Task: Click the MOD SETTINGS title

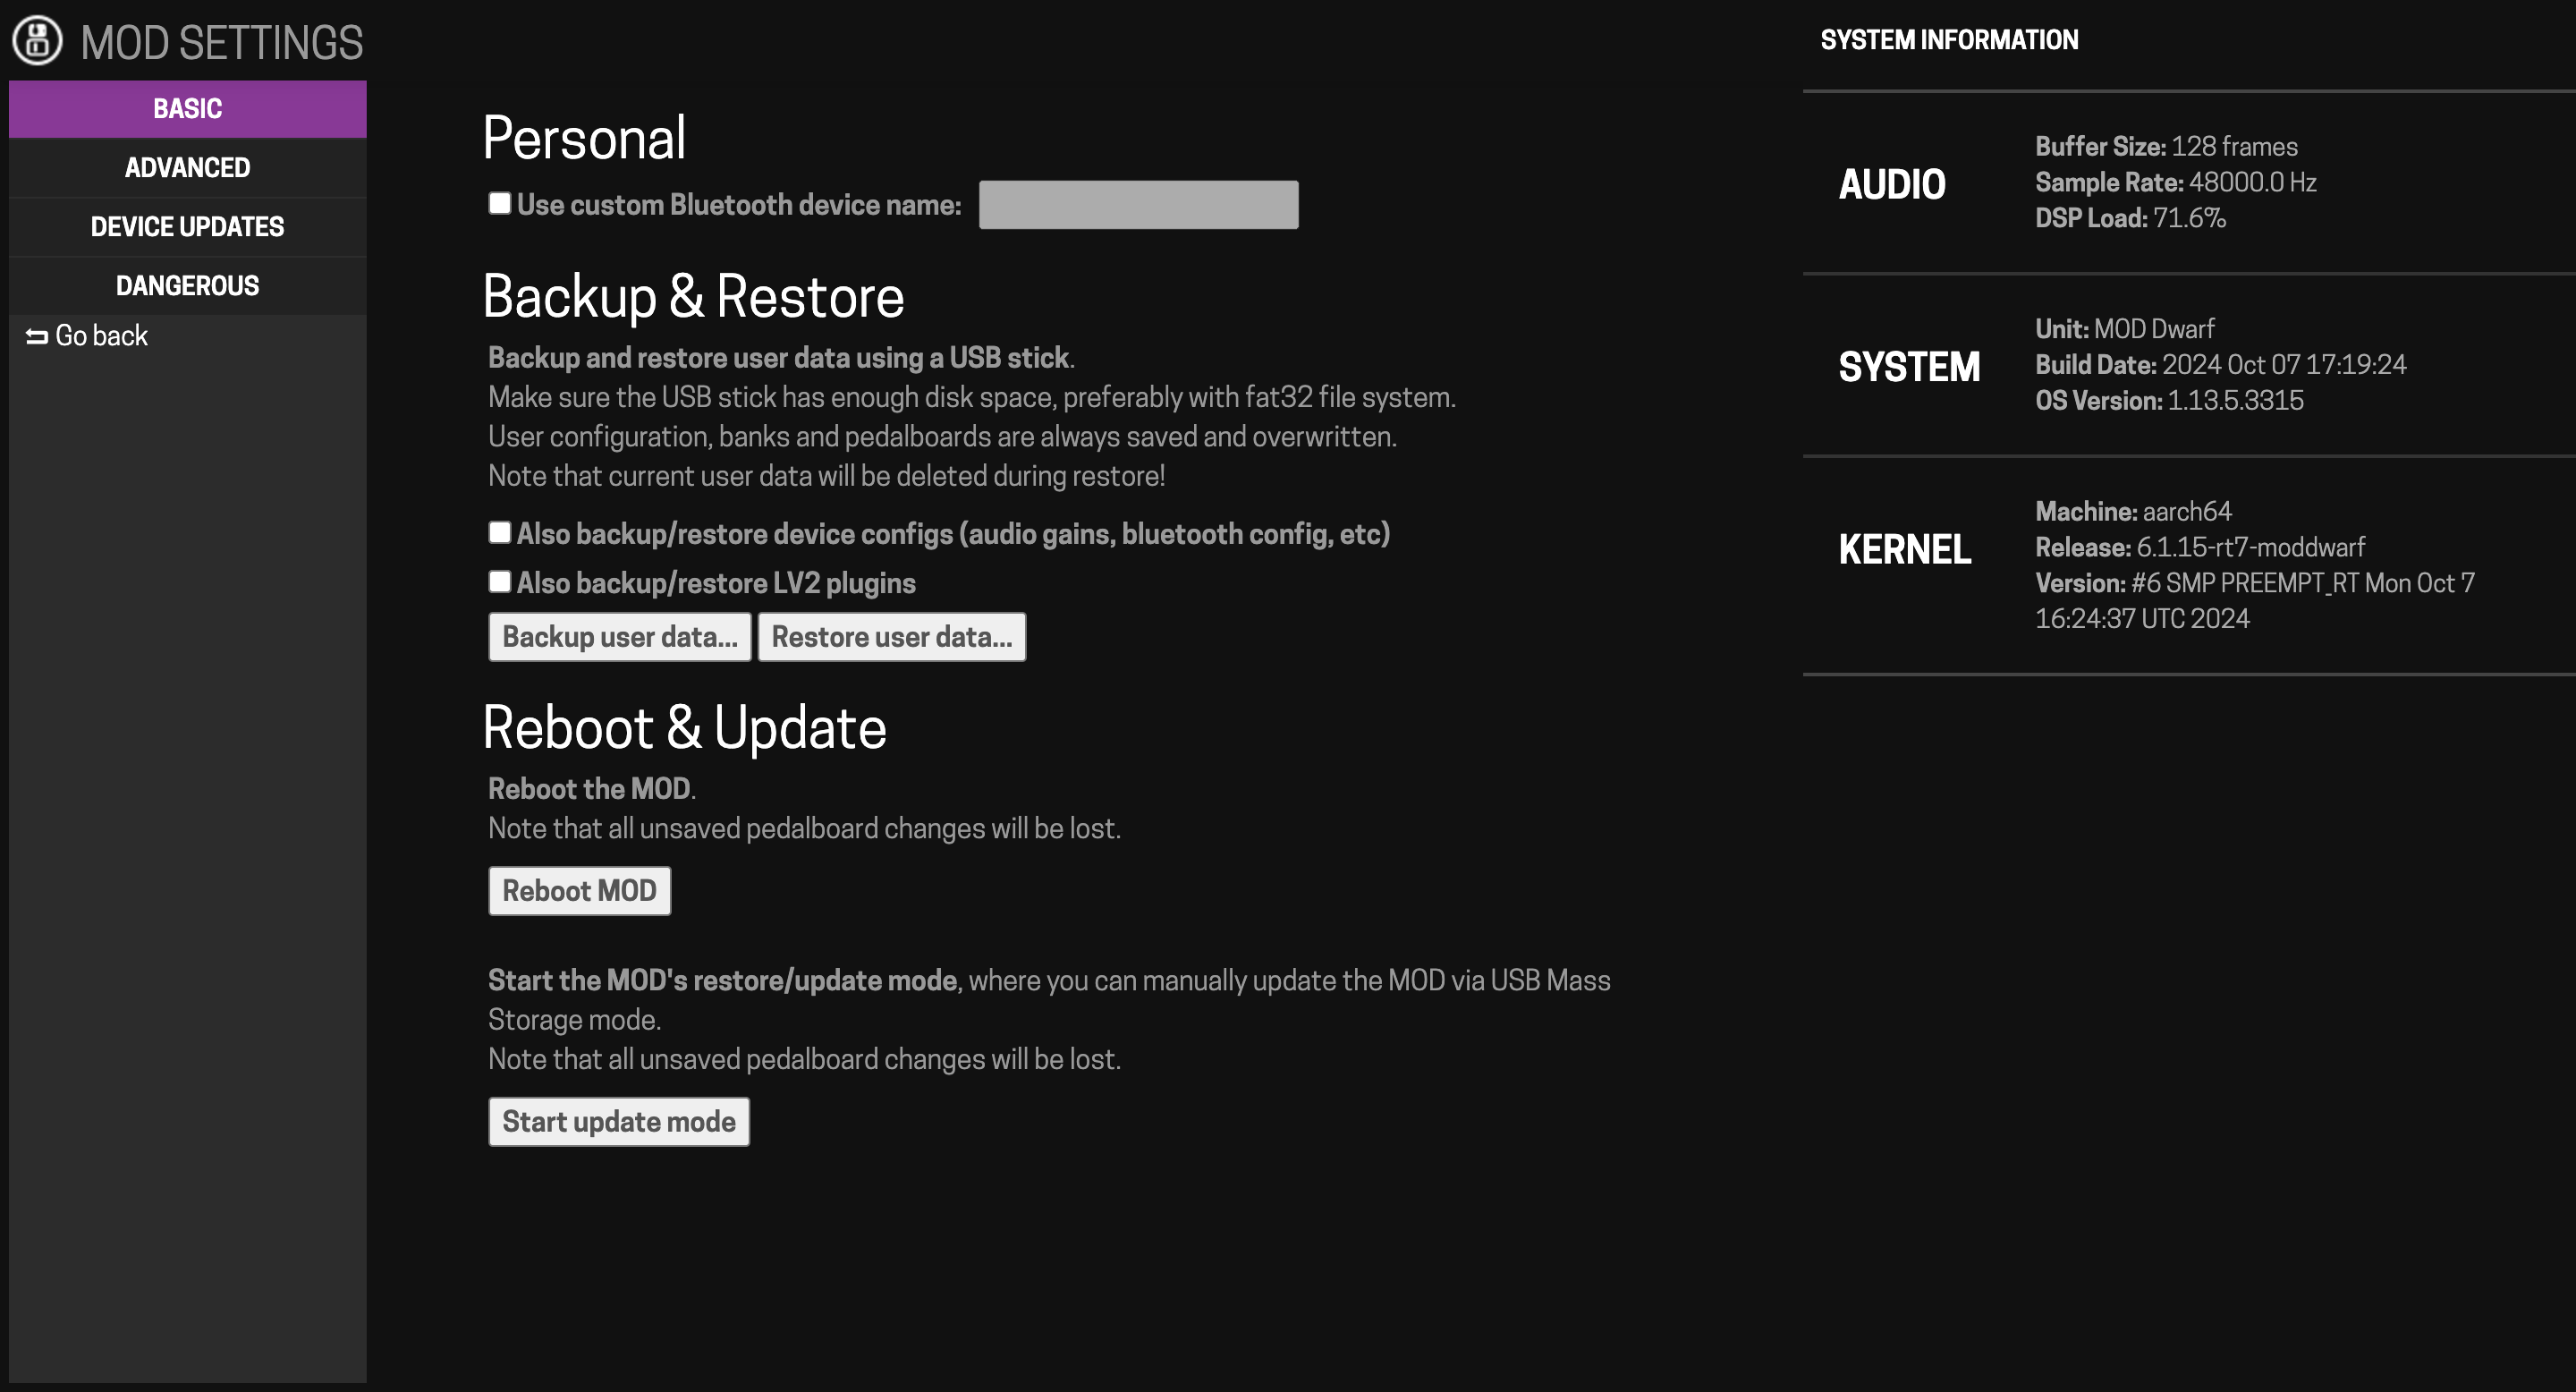Action: tap(222, 43)
